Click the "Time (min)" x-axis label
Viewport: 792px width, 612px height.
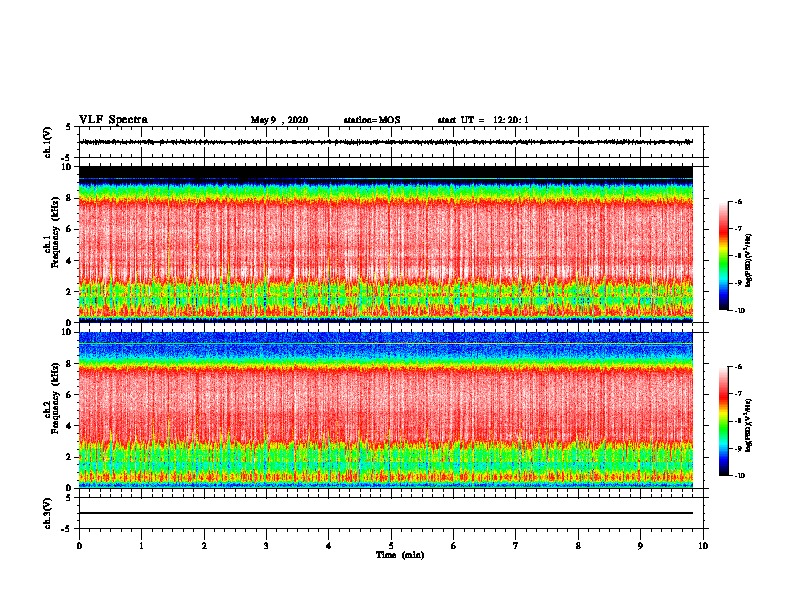click(x=400, y=555)
